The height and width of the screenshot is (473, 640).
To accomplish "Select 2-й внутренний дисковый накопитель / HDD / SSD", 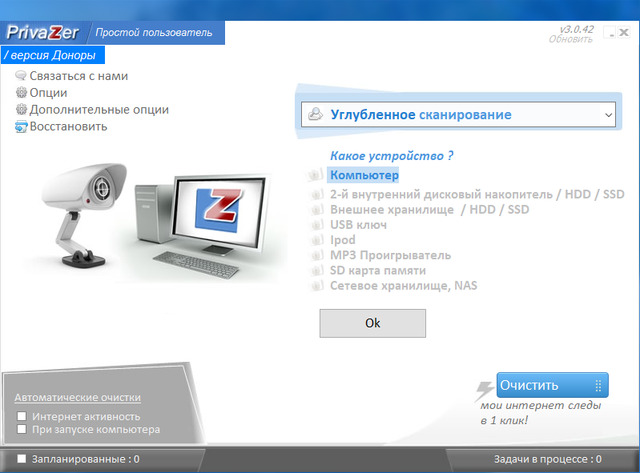I will pos(477,194).
